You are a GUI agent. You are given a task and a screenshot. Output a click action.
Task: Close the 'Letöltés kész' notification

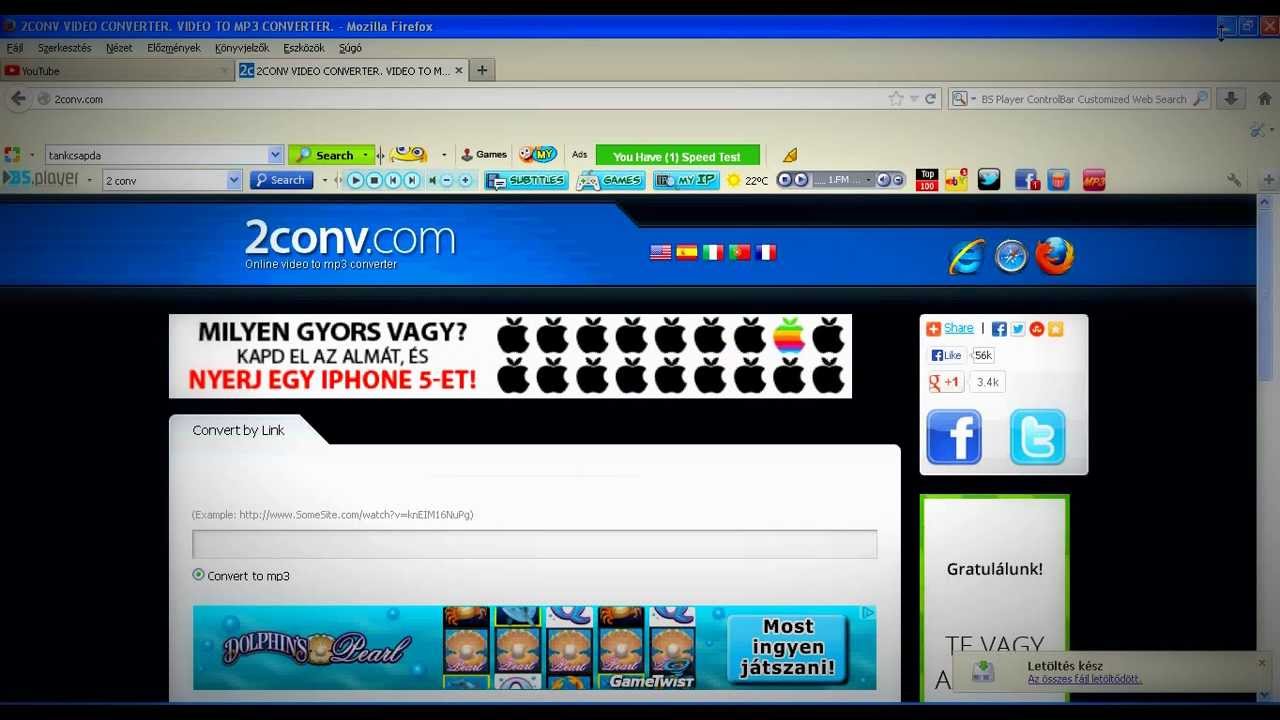coord(1261,662)
